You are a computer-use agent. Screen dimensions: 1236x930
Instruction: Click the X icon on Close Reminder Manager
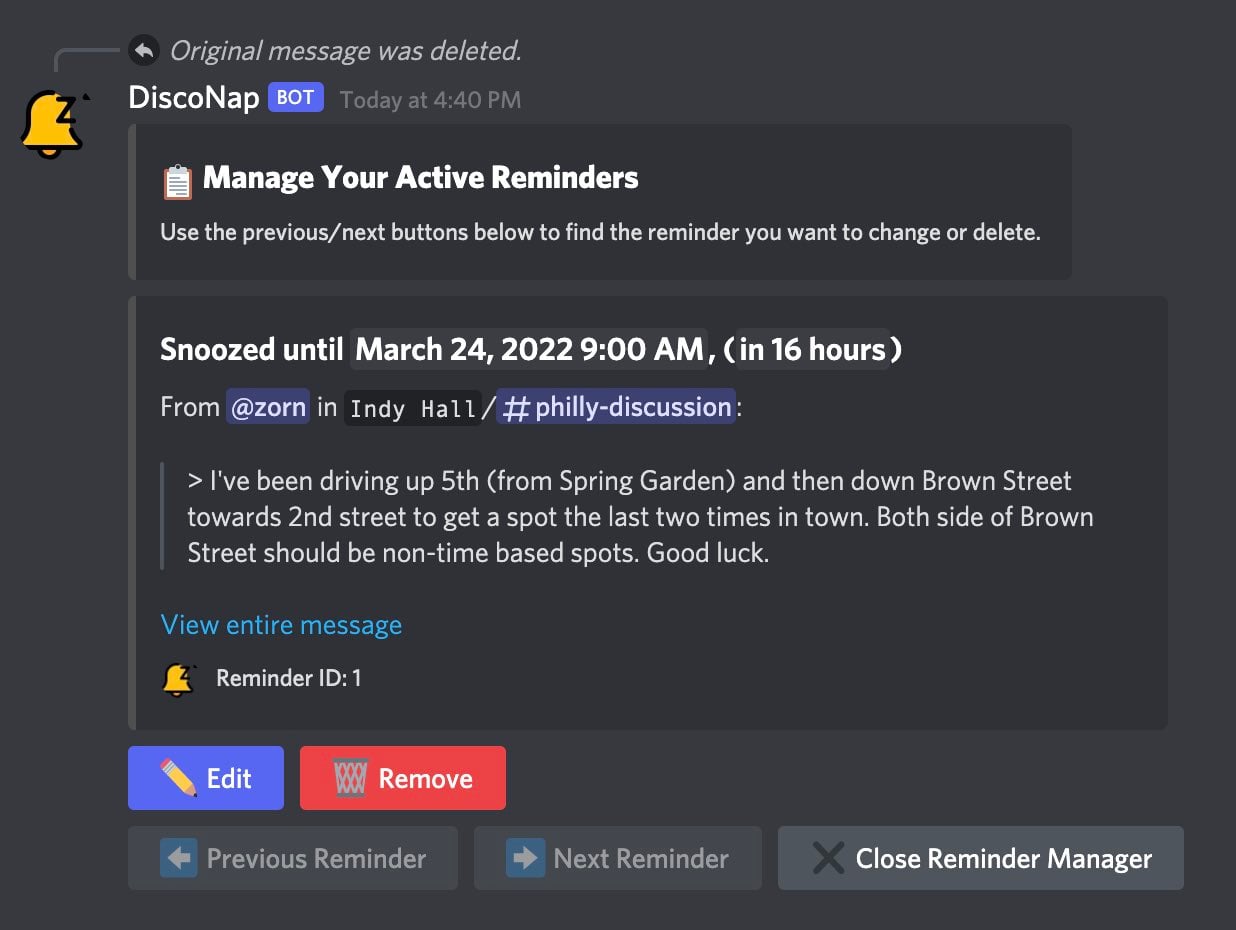[828, 858]
